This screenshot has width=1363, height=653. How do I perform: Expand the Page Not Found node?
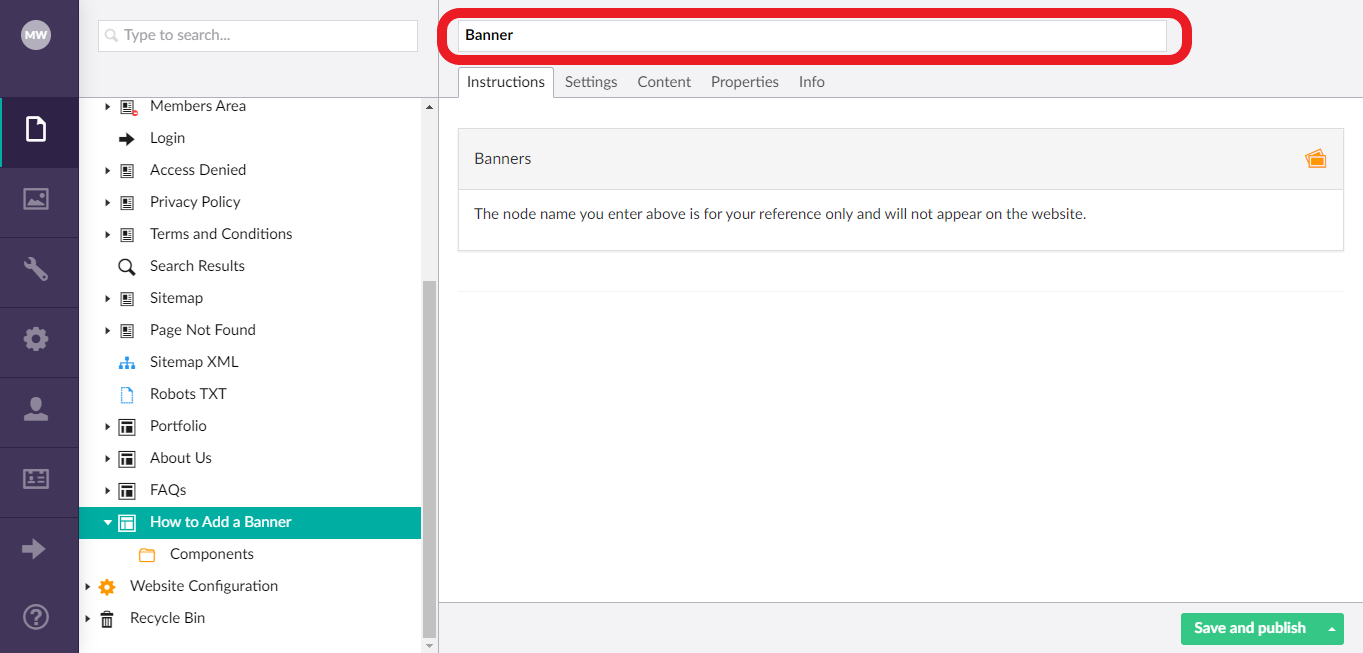point(108,331)
